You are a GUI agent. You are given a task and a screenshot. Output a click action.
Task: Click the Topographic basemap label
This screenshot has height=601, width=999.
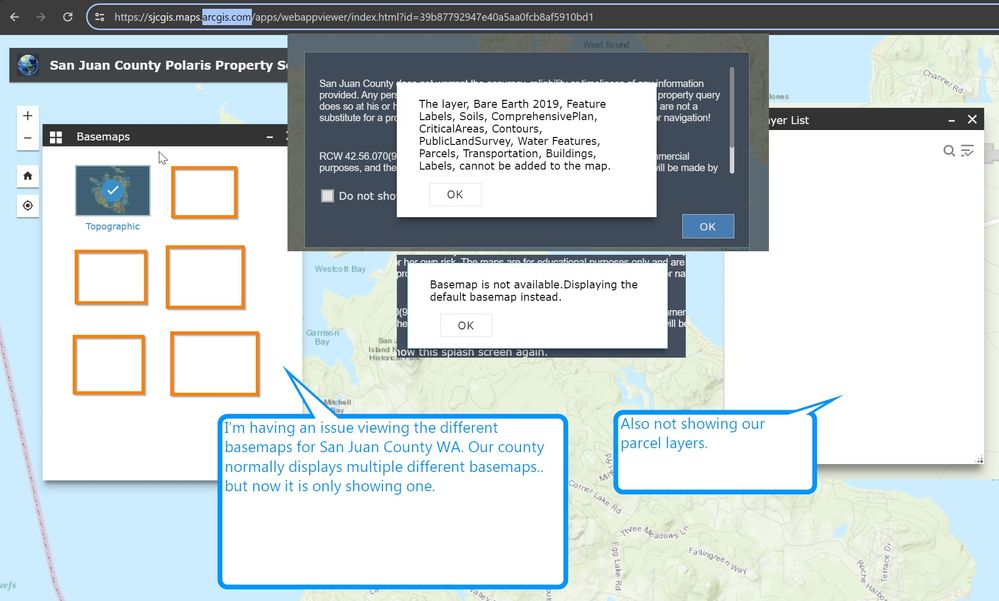tap(113, 226)
